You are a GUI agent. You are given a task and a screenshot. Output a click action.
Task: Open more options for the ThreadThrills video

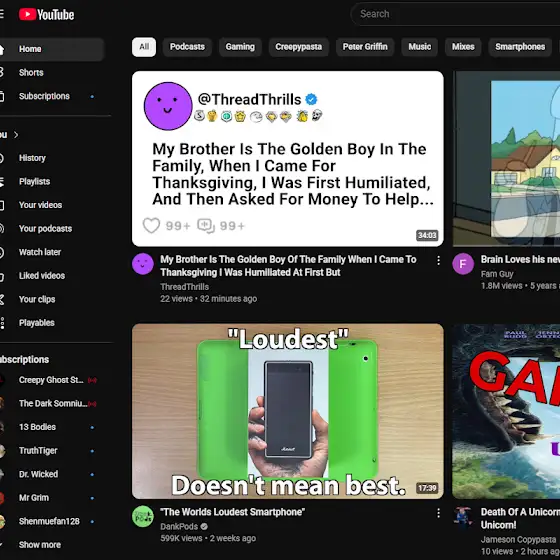click(438, 261)
